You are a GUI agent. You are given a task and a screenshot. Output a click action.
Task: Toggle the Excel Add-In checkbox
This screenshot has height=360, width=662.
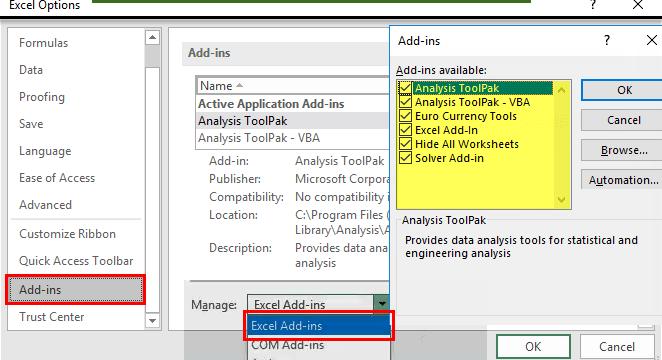tap(405, 130)
